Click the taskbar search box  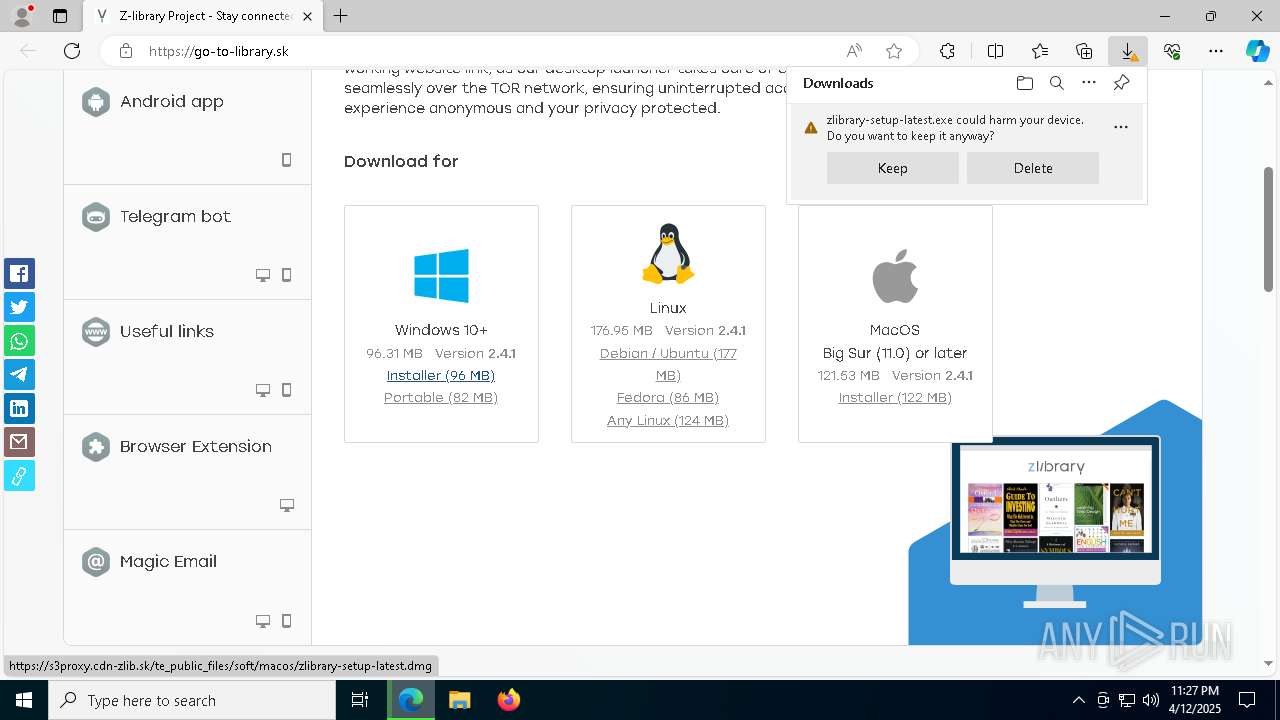(192, 700)
